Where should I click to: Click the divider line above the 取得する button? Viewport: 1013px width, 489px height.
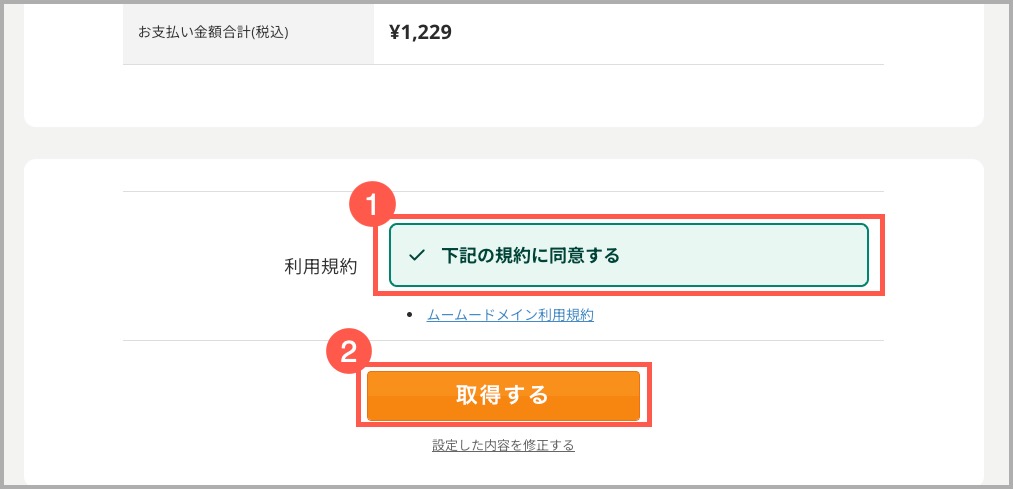503,340
